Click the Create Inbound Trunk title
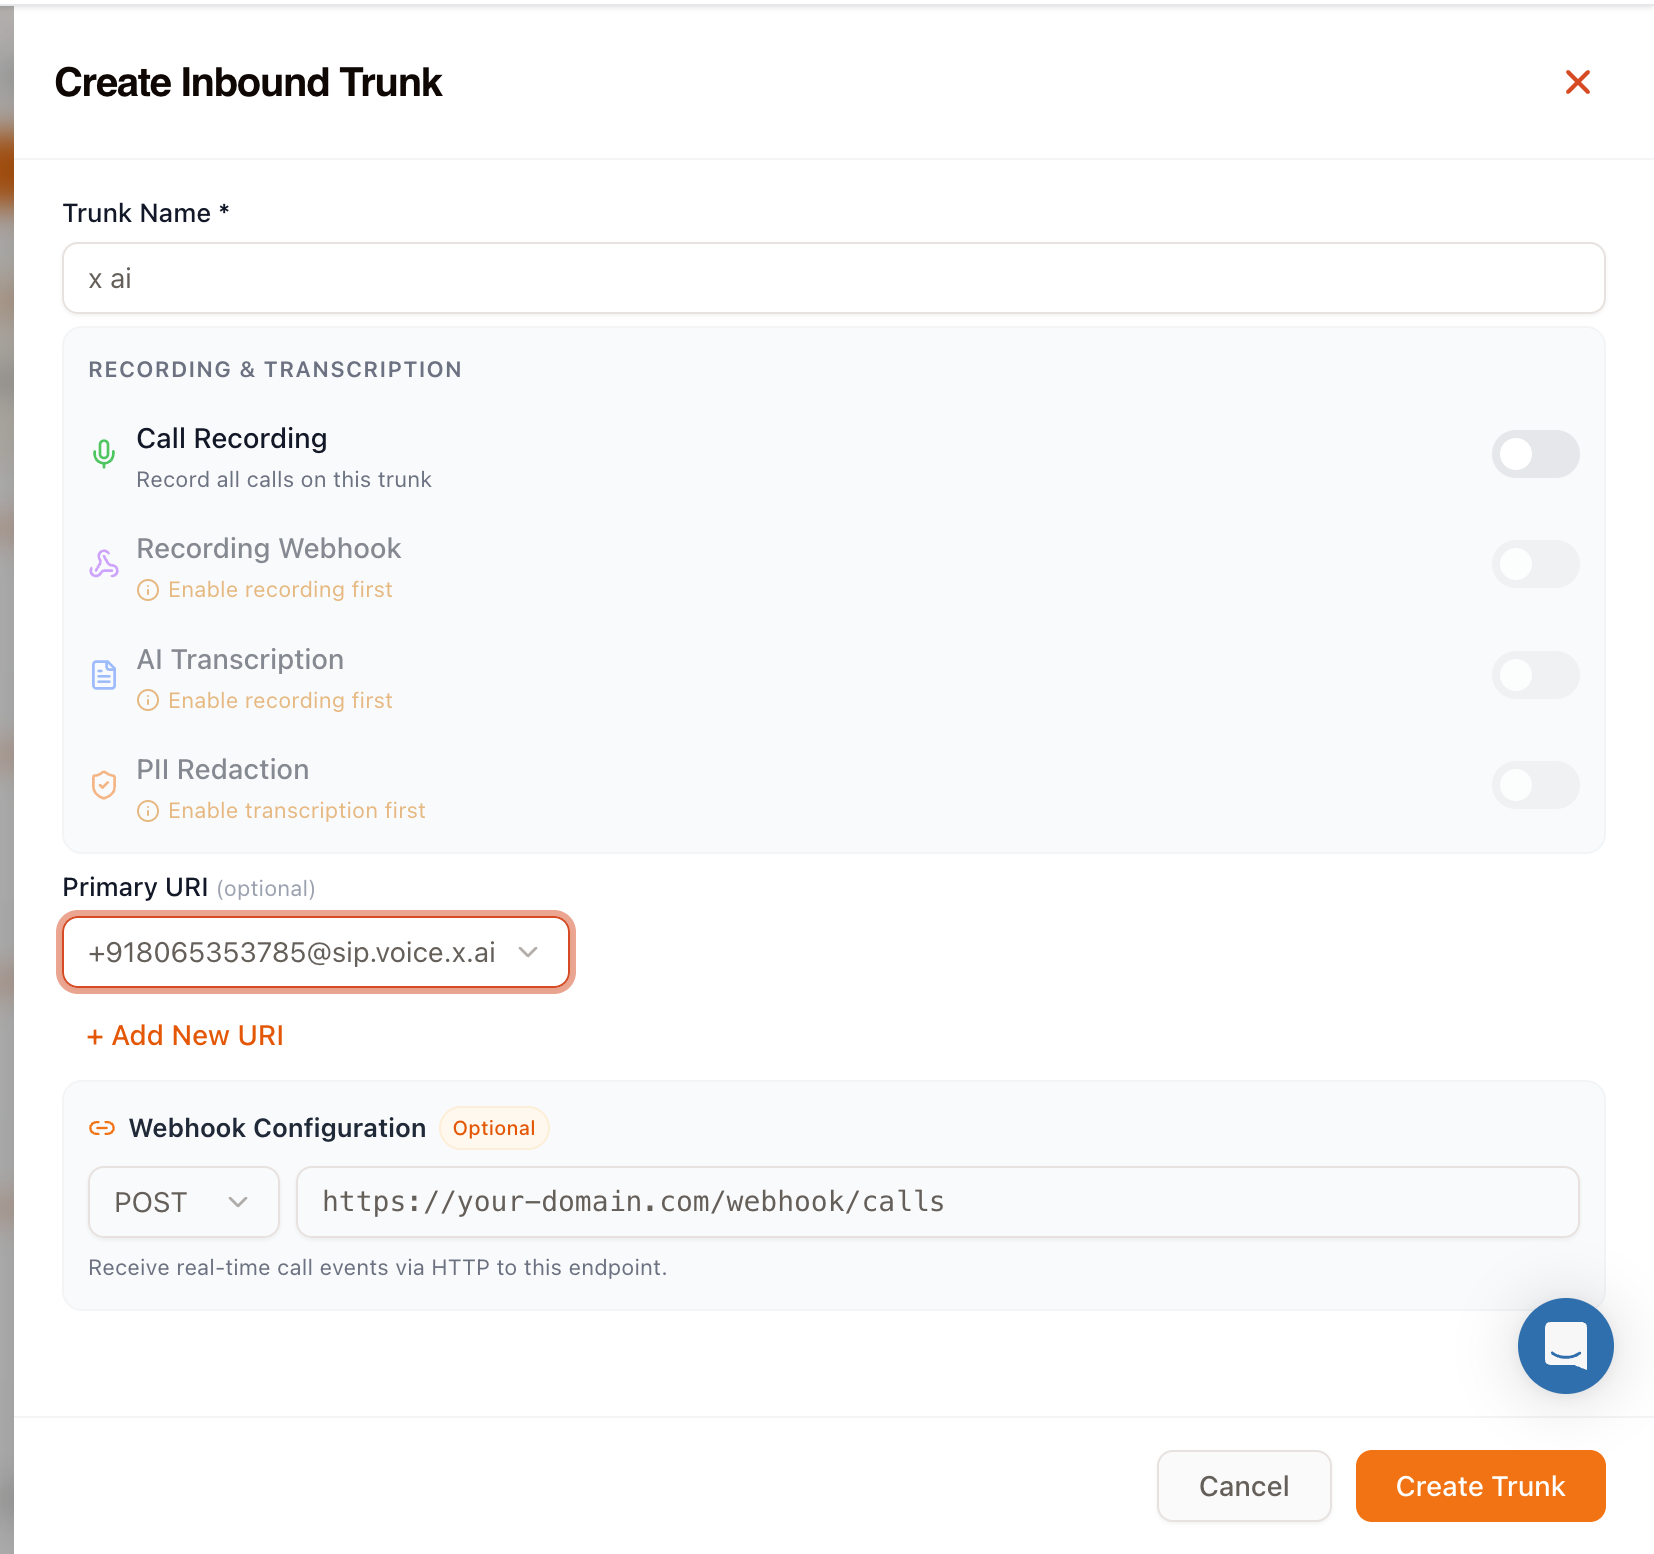This screenshot has height=1554, width=1654. point(248,82)
